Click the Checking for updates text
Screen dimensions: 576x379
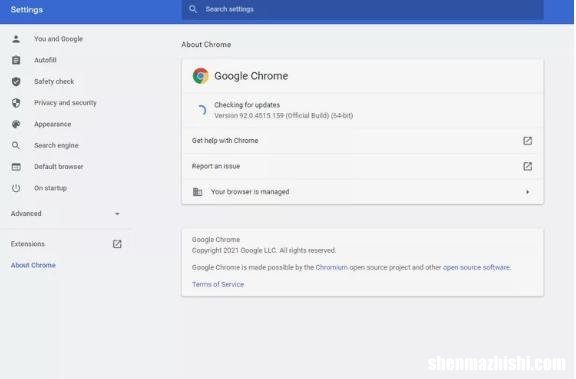coord(247,105)
